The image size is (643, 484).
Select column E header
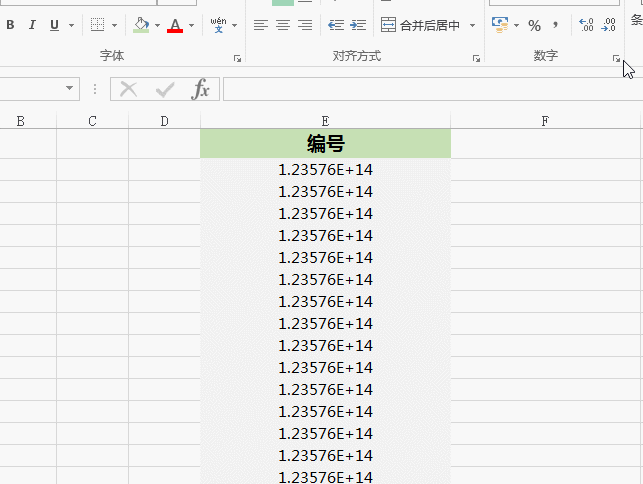325,121
